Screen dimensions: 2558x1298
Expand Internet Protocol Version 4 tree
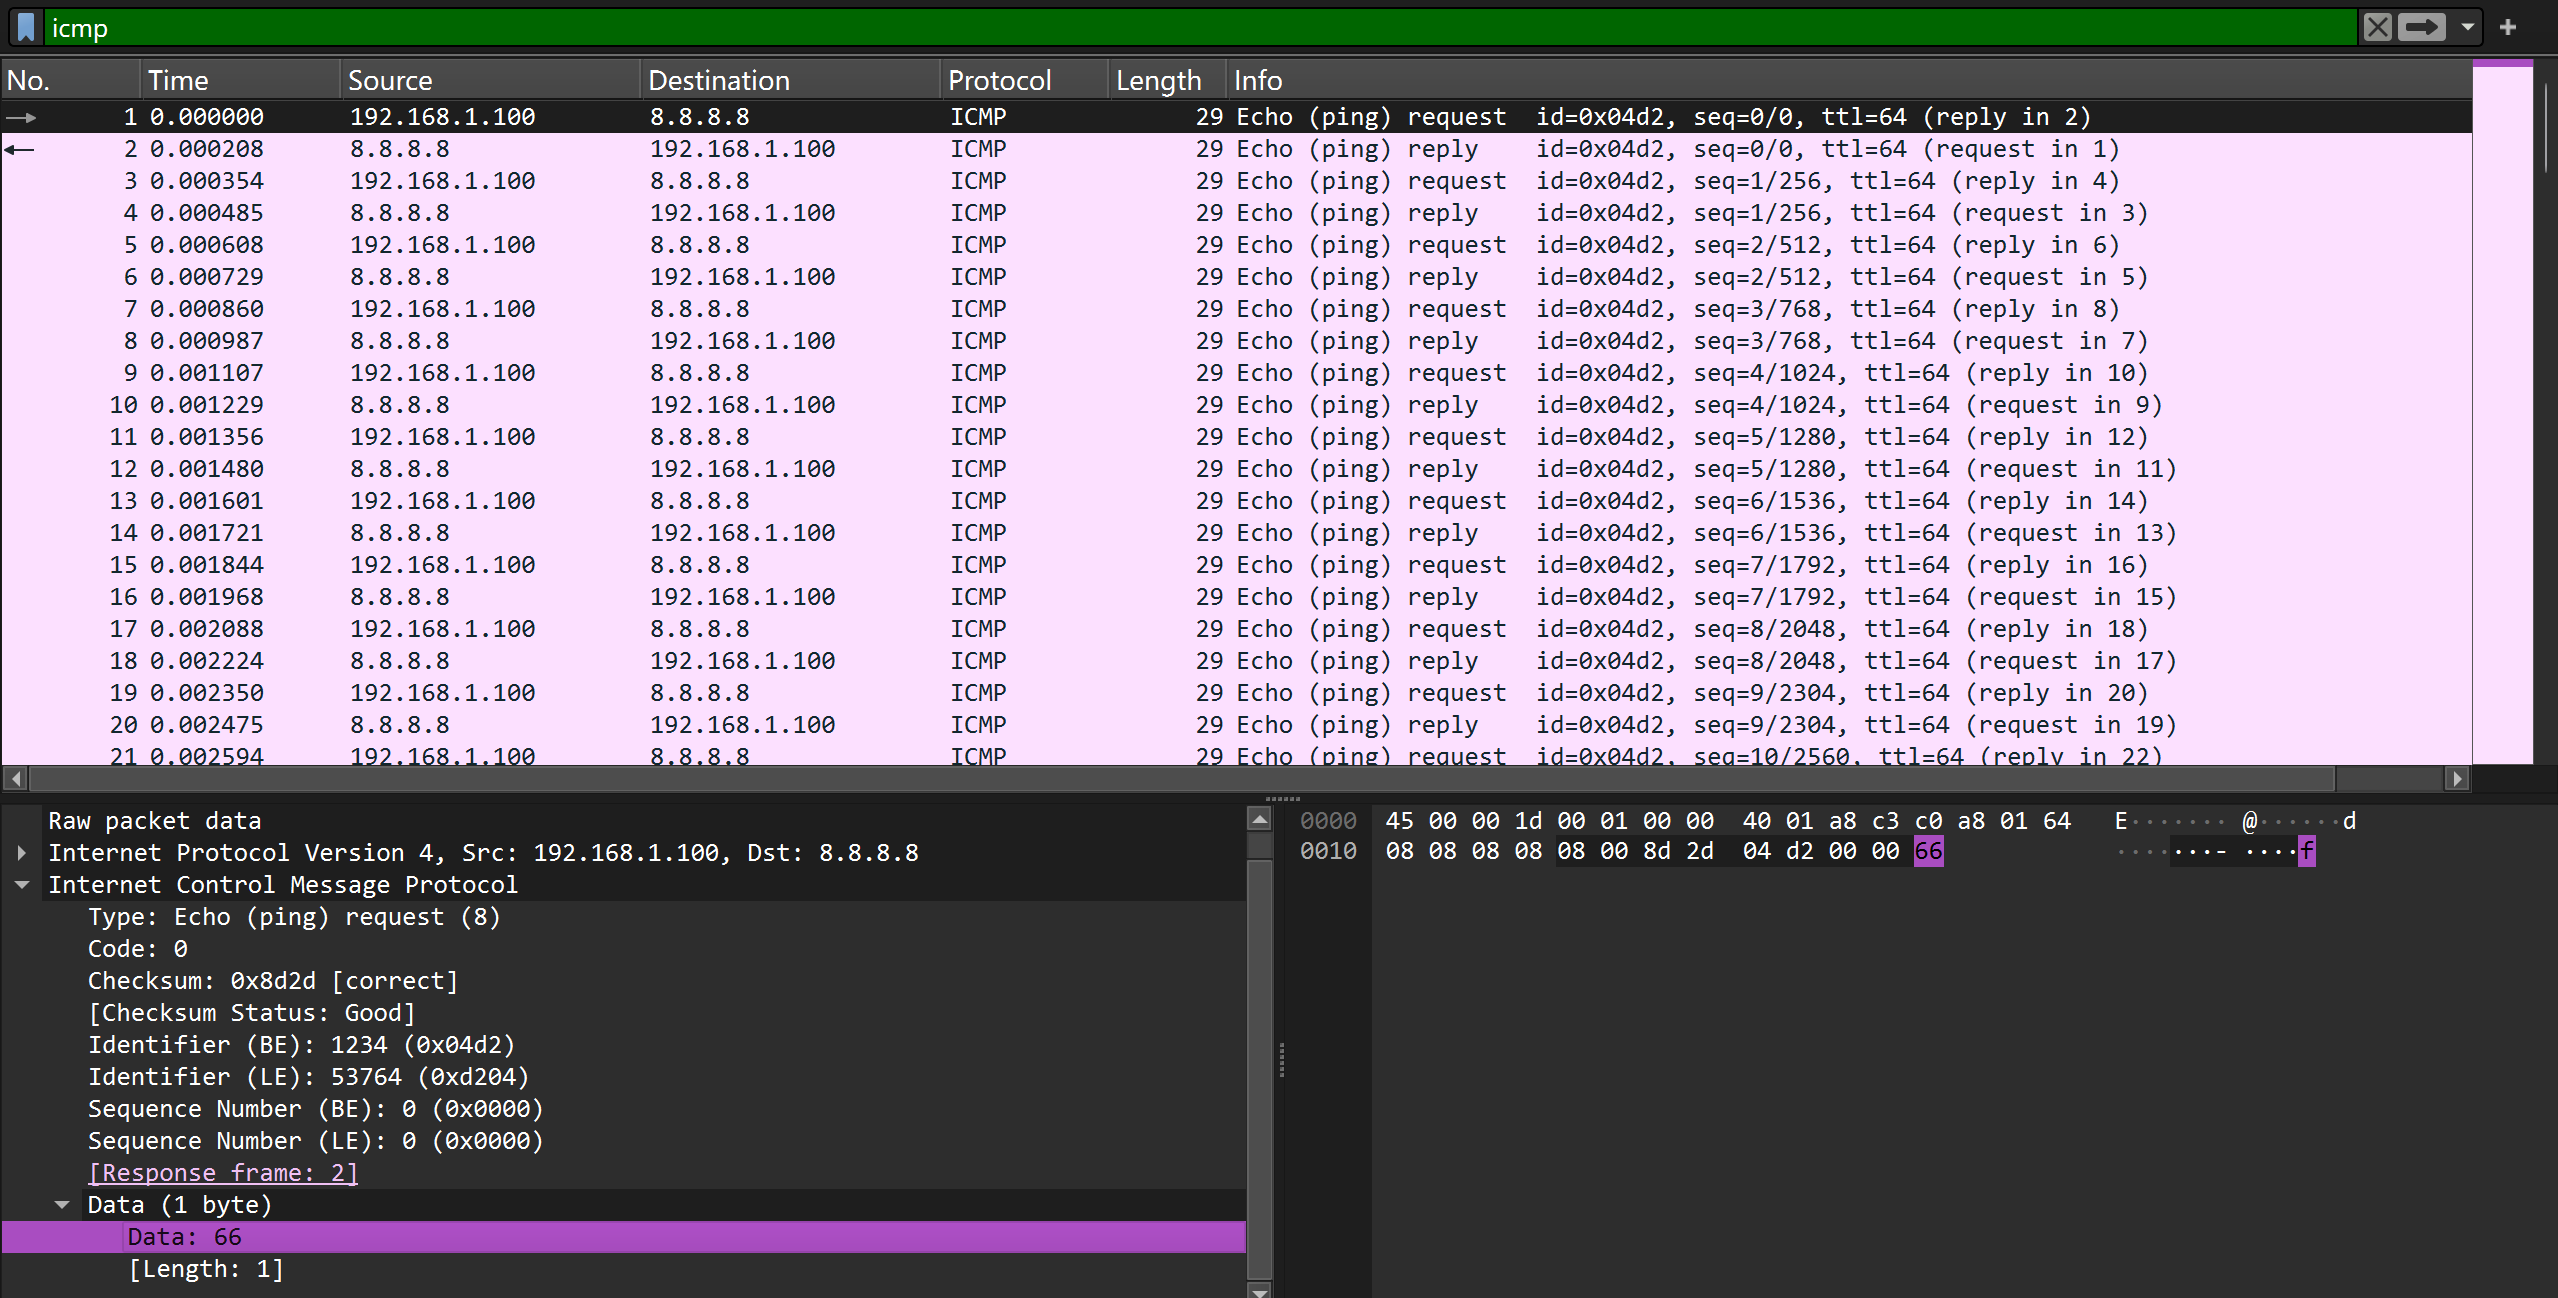[22, 853]
